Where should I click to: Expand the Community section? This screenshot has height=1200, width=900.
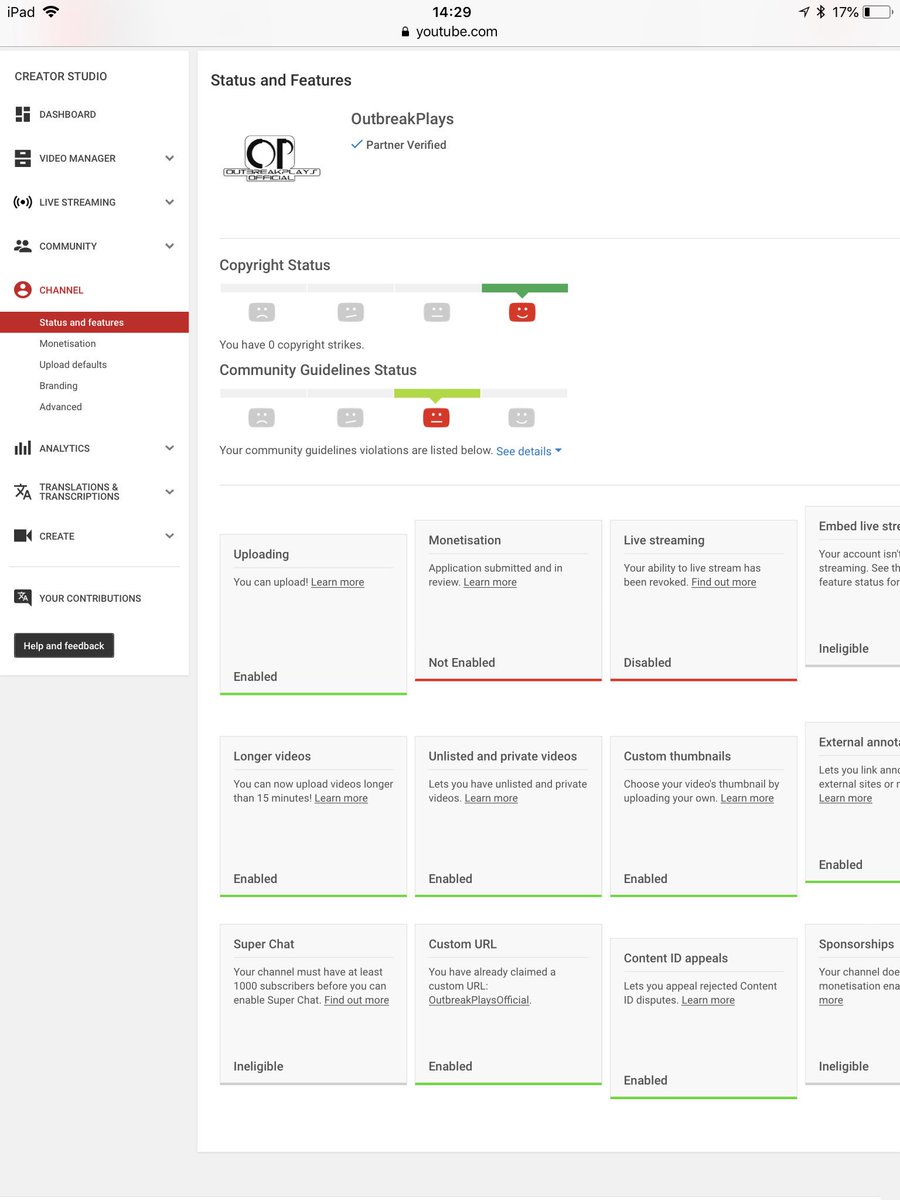169,246
